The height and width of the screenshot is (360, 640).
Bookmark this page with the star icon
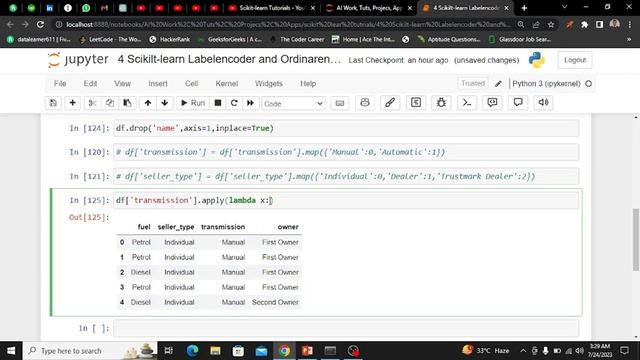pos(551,24)
